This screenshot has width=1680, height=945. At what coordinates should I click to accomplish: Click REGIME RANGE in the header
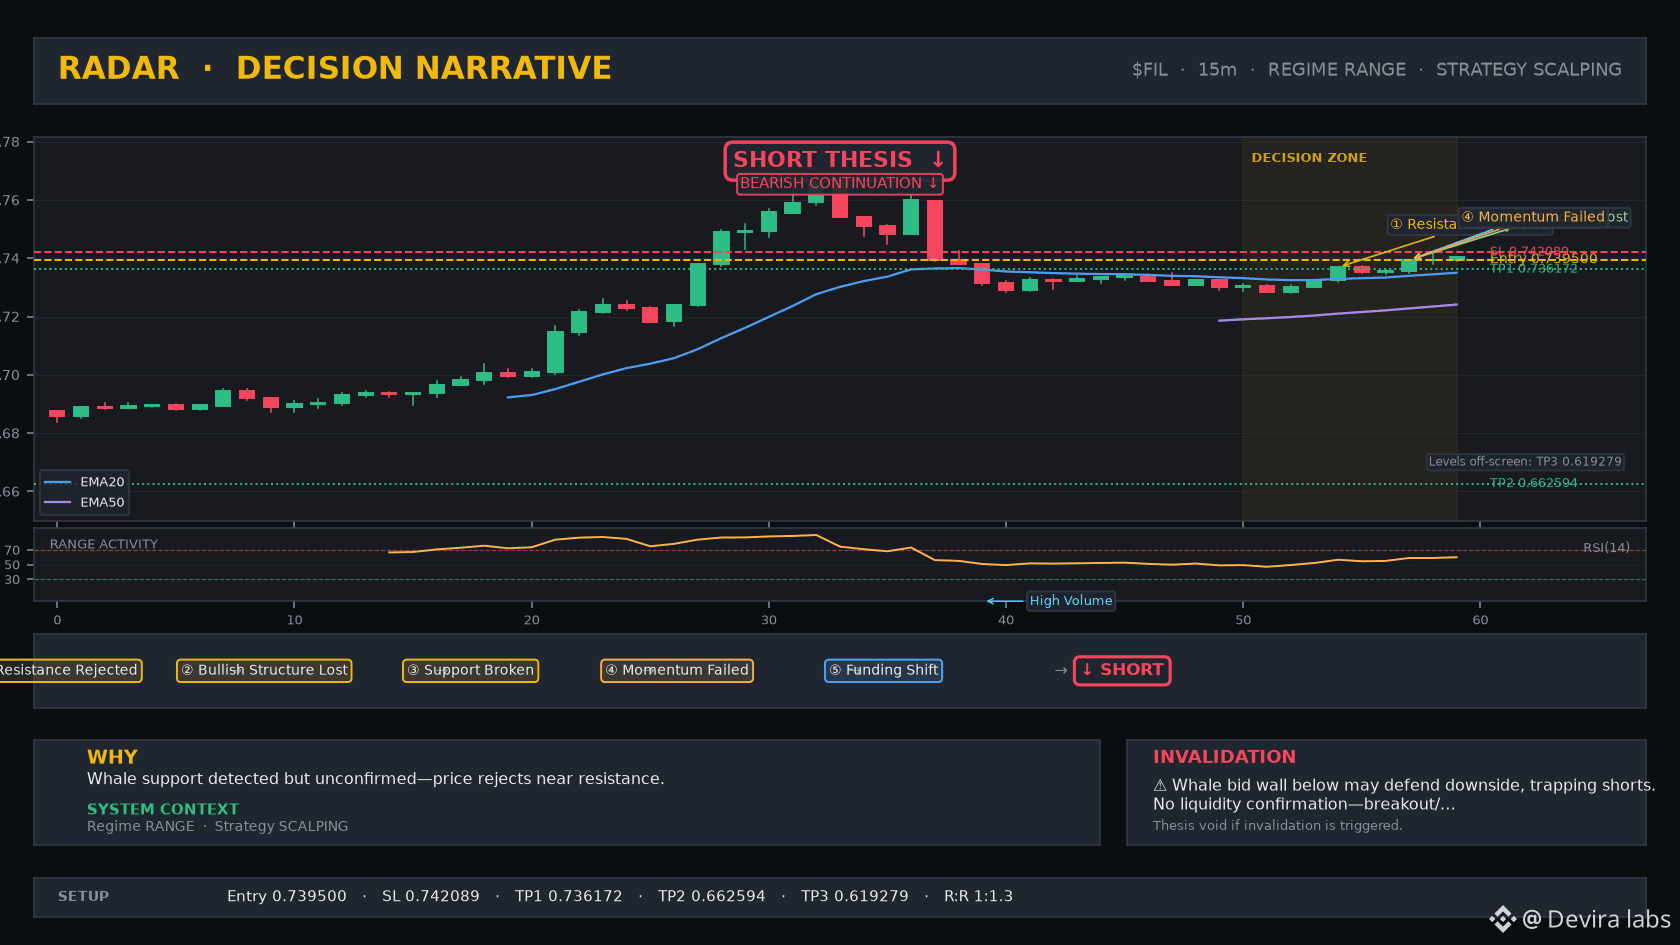(1336, 70)
